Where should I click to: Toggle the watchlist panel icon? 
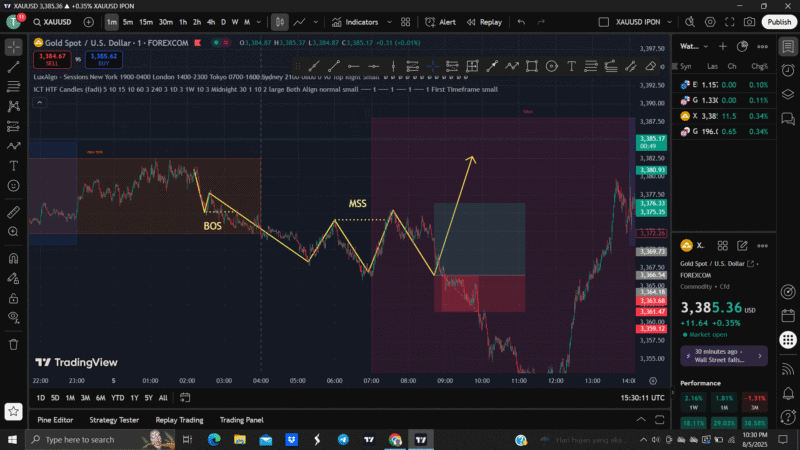[x=788, y=46]
